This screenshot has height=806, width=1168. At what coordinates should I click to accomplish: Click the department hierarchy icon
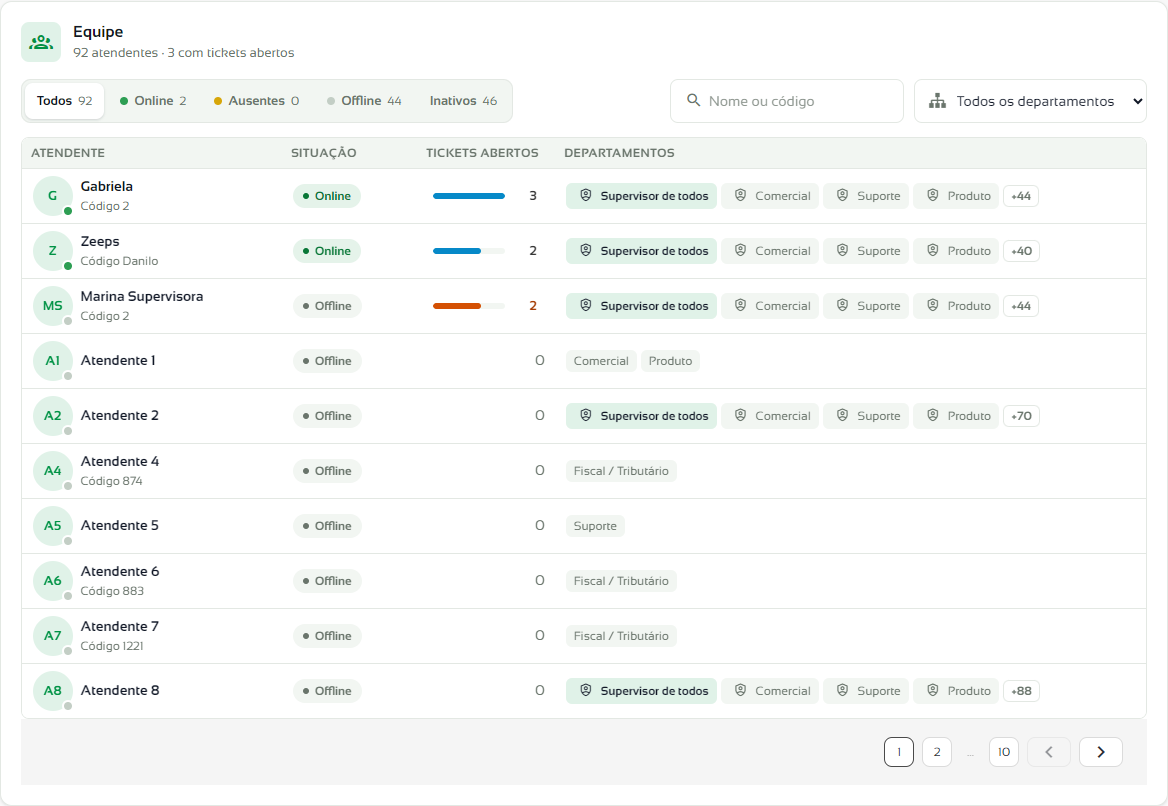937,101
